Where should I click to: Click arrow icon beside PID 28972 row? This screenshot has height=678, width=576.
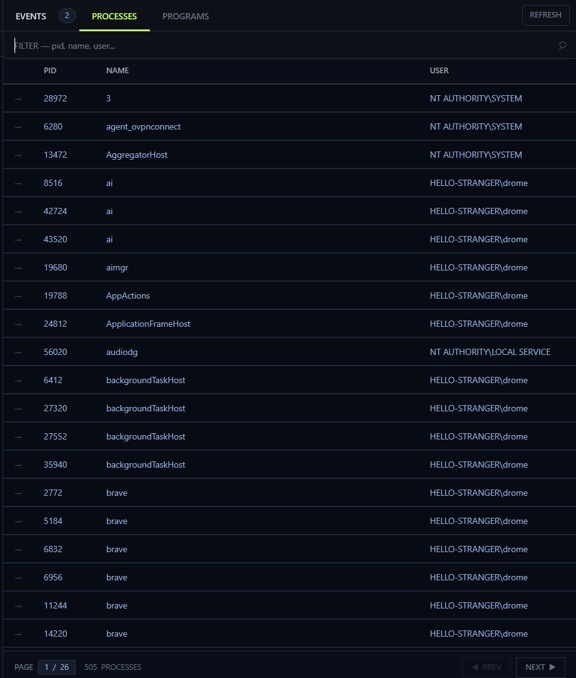(x=18, y=99)
